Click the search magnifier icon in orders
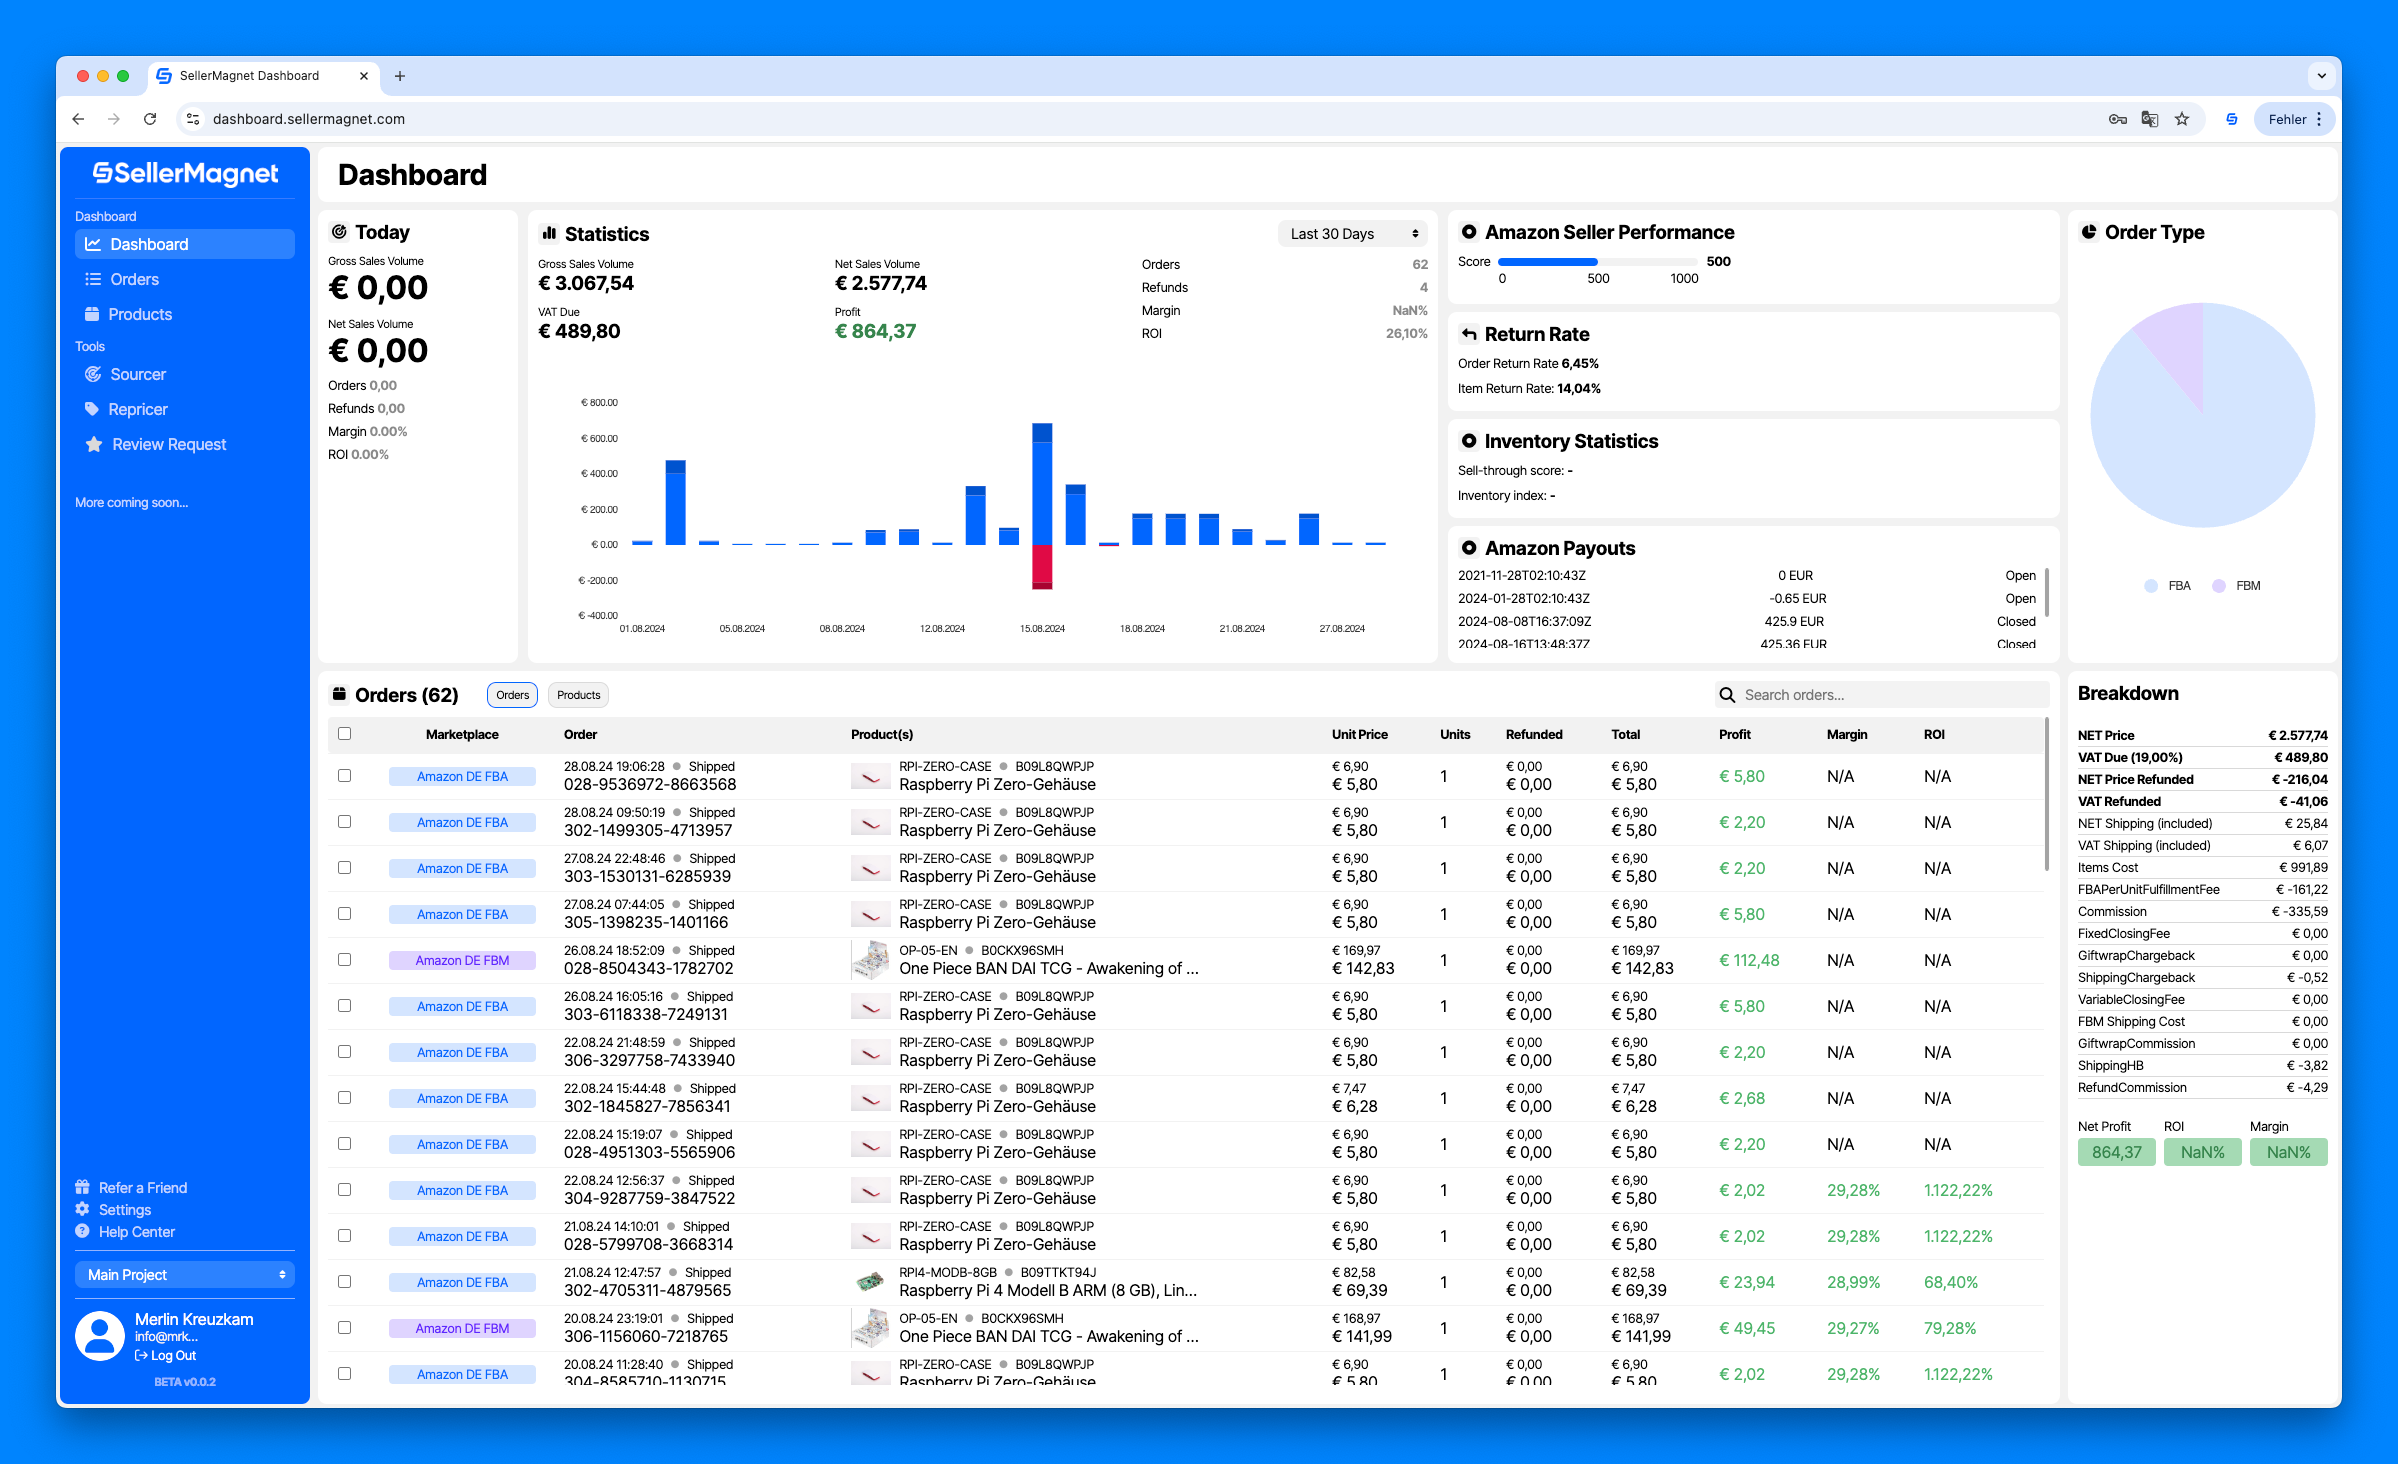The image size is (2398, 1464). pos(1727,695)
